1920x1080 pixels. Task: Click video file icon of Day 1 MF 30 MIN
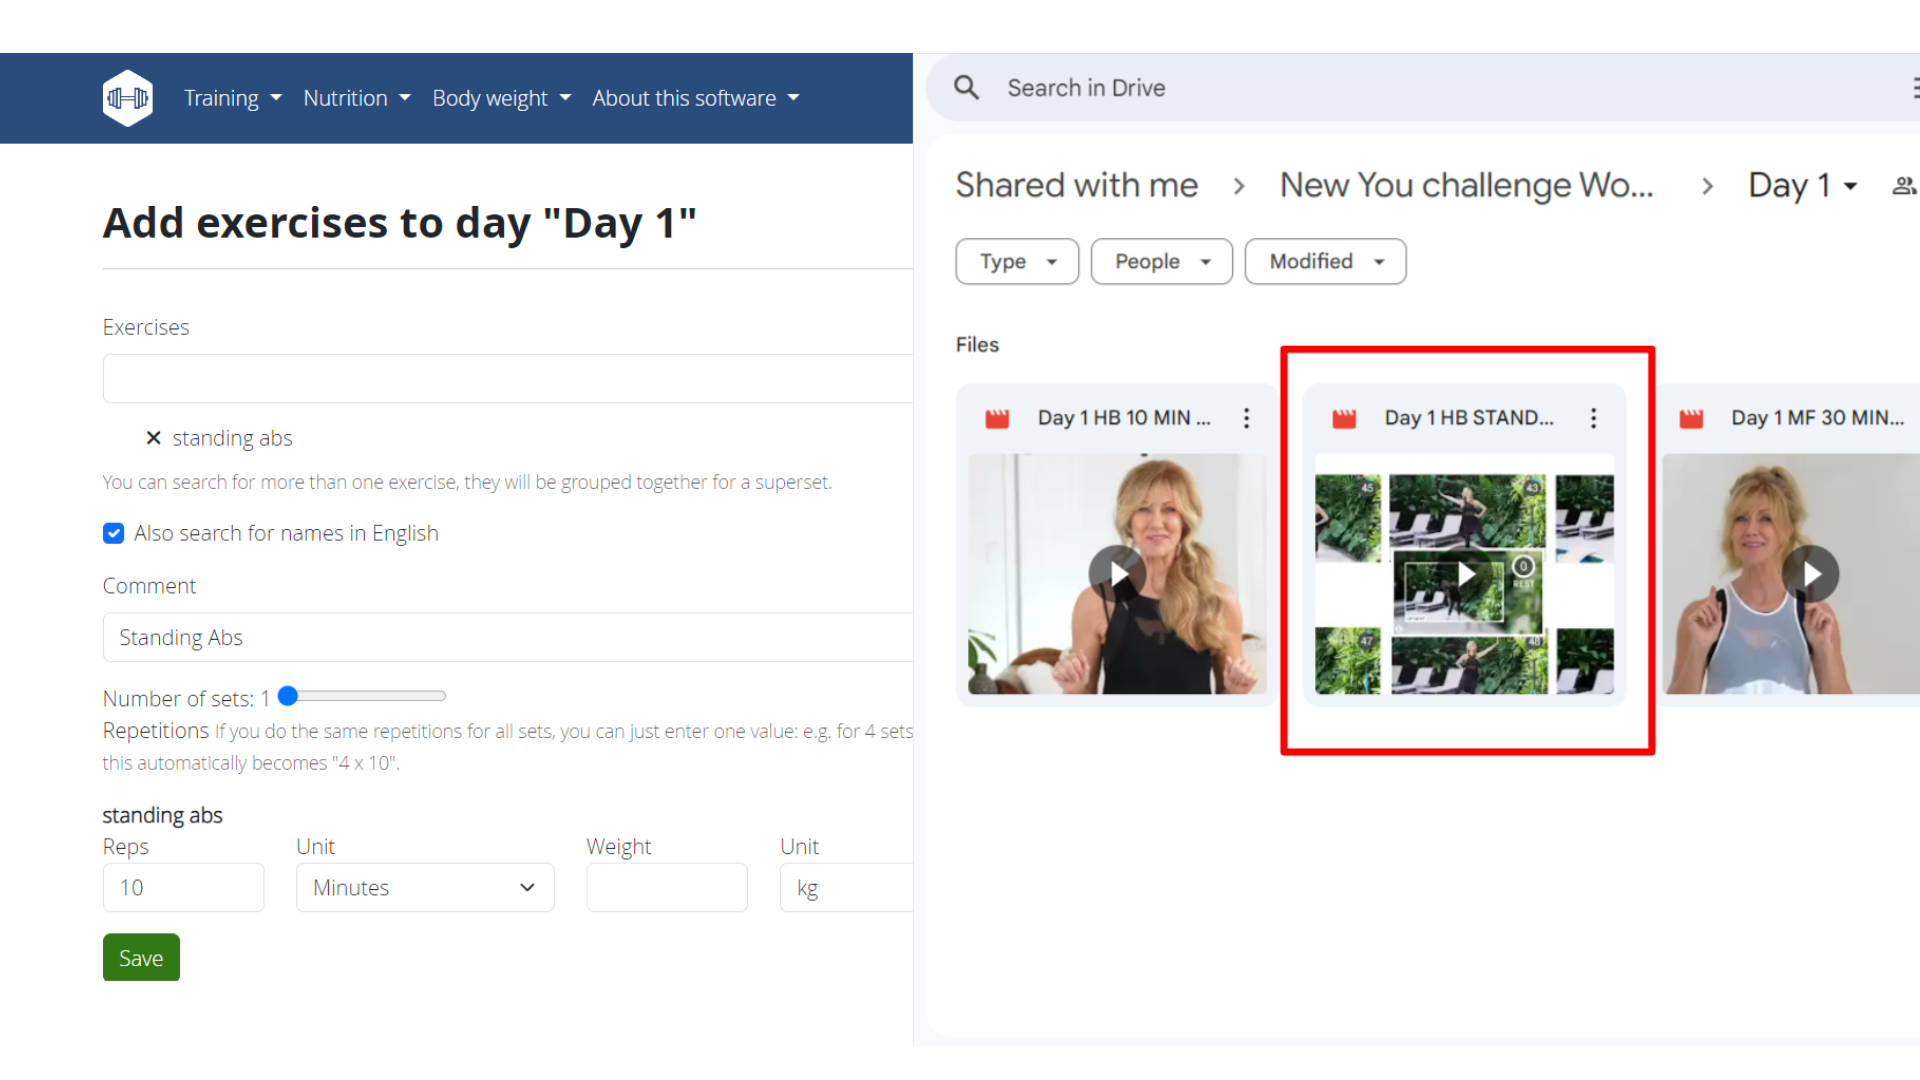point(1691,418)
